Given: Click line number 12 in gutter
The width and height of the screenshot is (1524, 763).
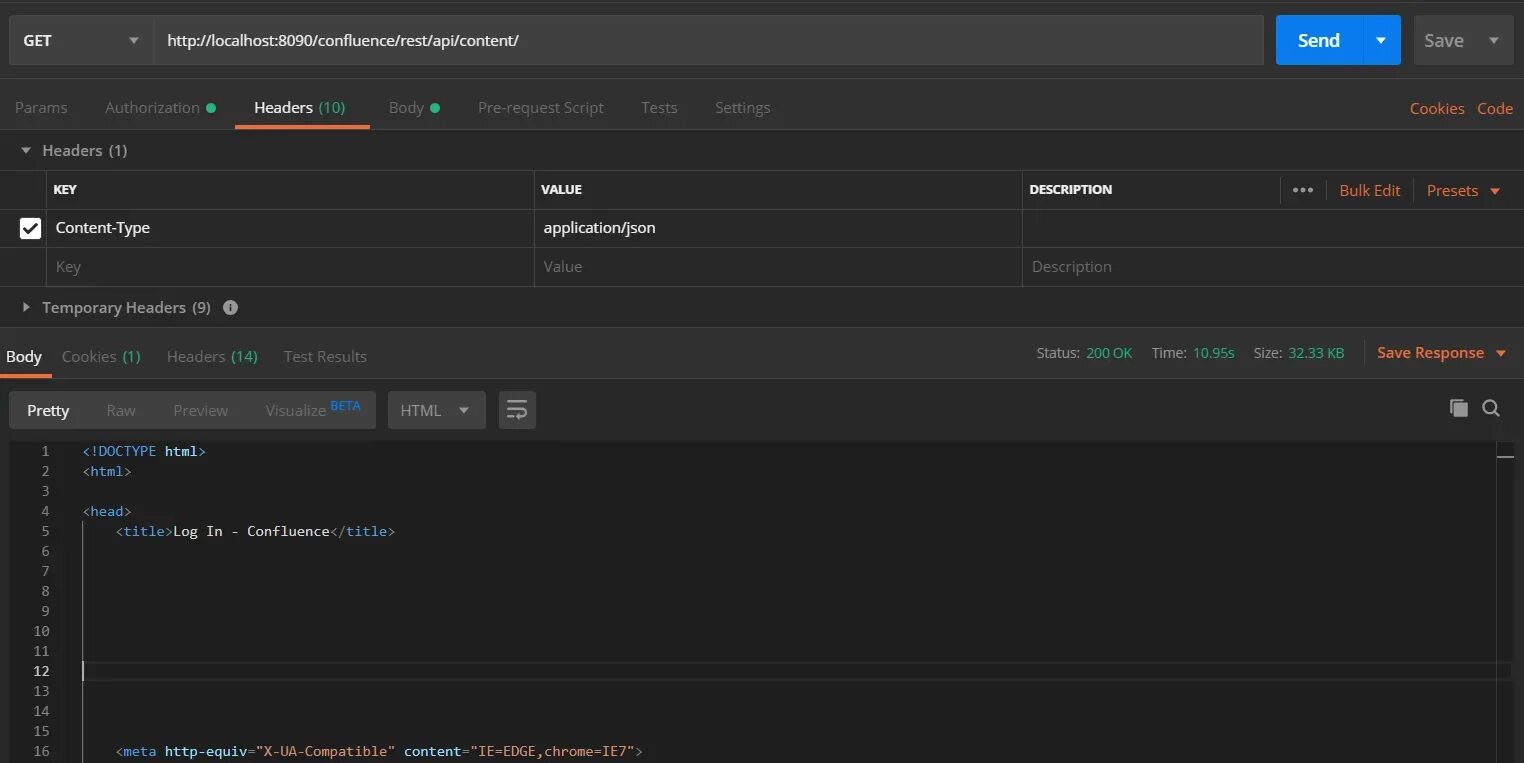Looking at the screenshot, I should 40,671.
